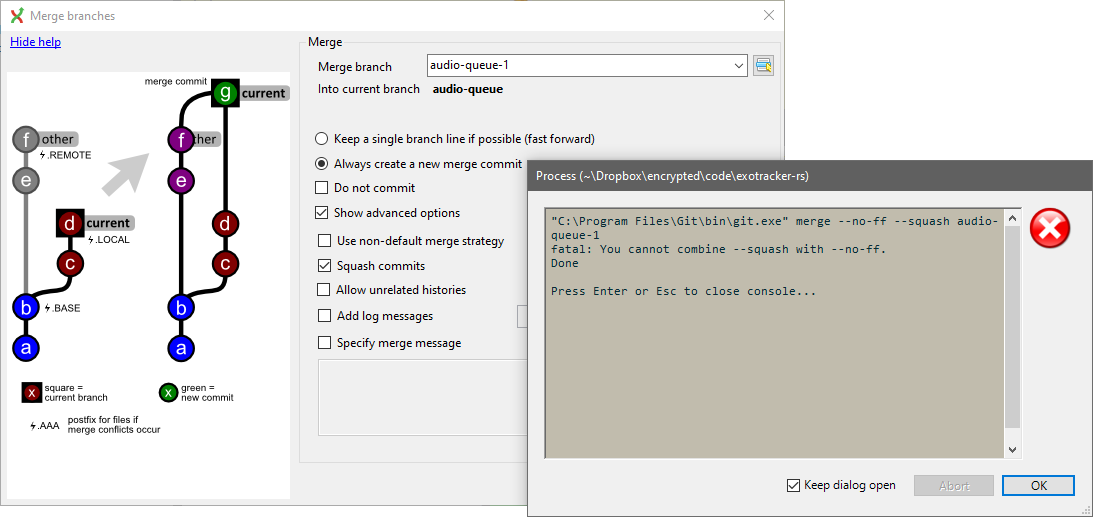Image resolution: width=1093 pixels, height=517 pixels.
Task: Click OK in the Process dialog
Action: (x=1039, y=486)
